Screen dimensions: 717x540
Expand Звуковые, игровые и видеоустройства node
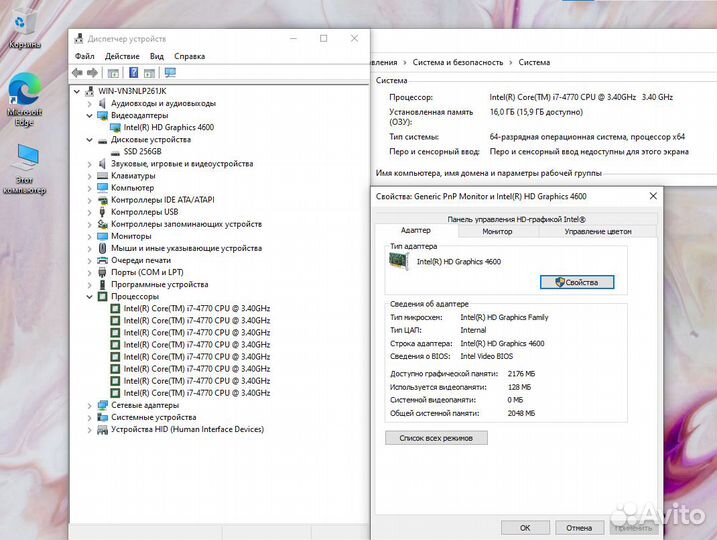[x=90, y=164]
